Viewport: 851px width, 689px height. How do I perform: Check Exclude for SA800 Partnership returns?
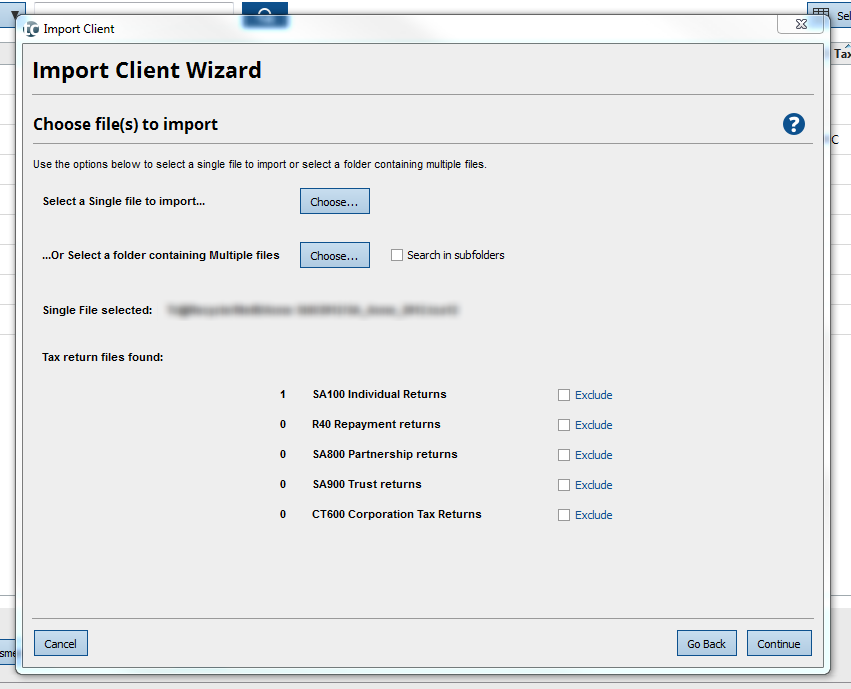[x=564, y=455]
